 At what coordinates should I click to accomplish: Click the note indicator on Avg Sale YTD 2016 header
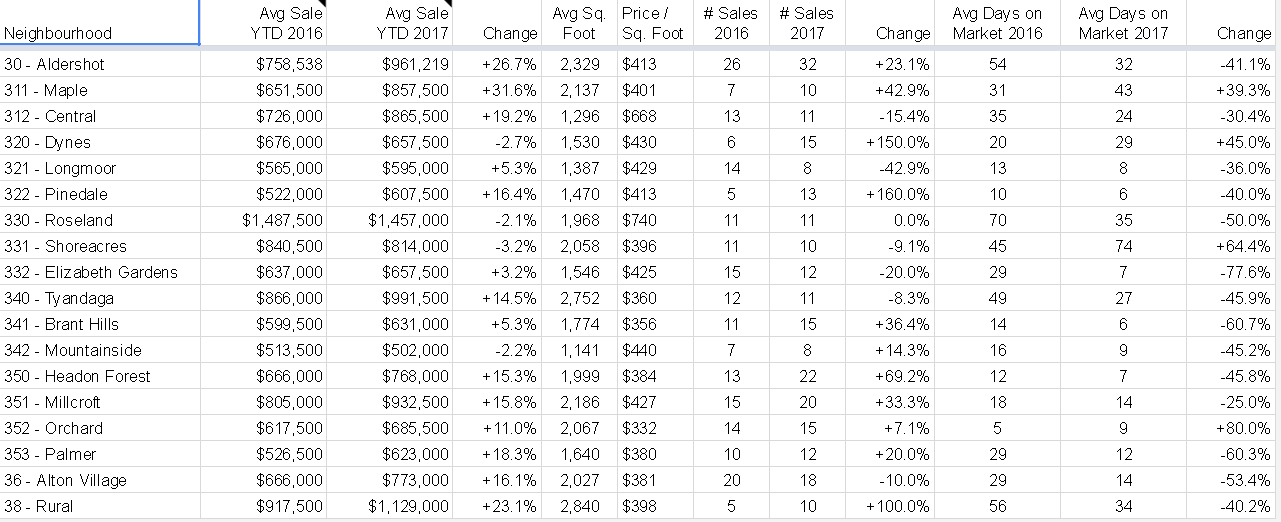(322, 4)
